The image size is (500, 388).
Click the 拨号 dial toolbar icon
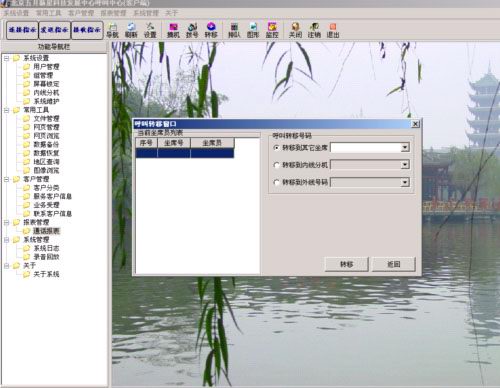[x=192, y=30]
